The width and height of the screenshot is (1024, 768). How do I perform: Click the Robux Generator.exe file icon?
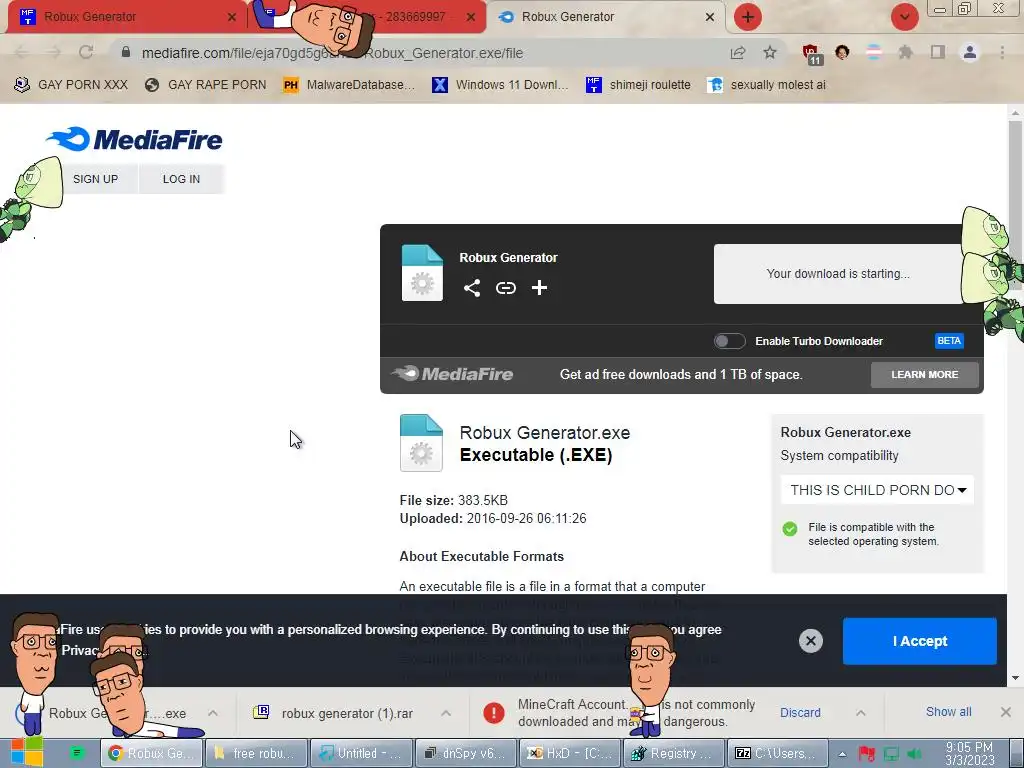coord(421,443)
